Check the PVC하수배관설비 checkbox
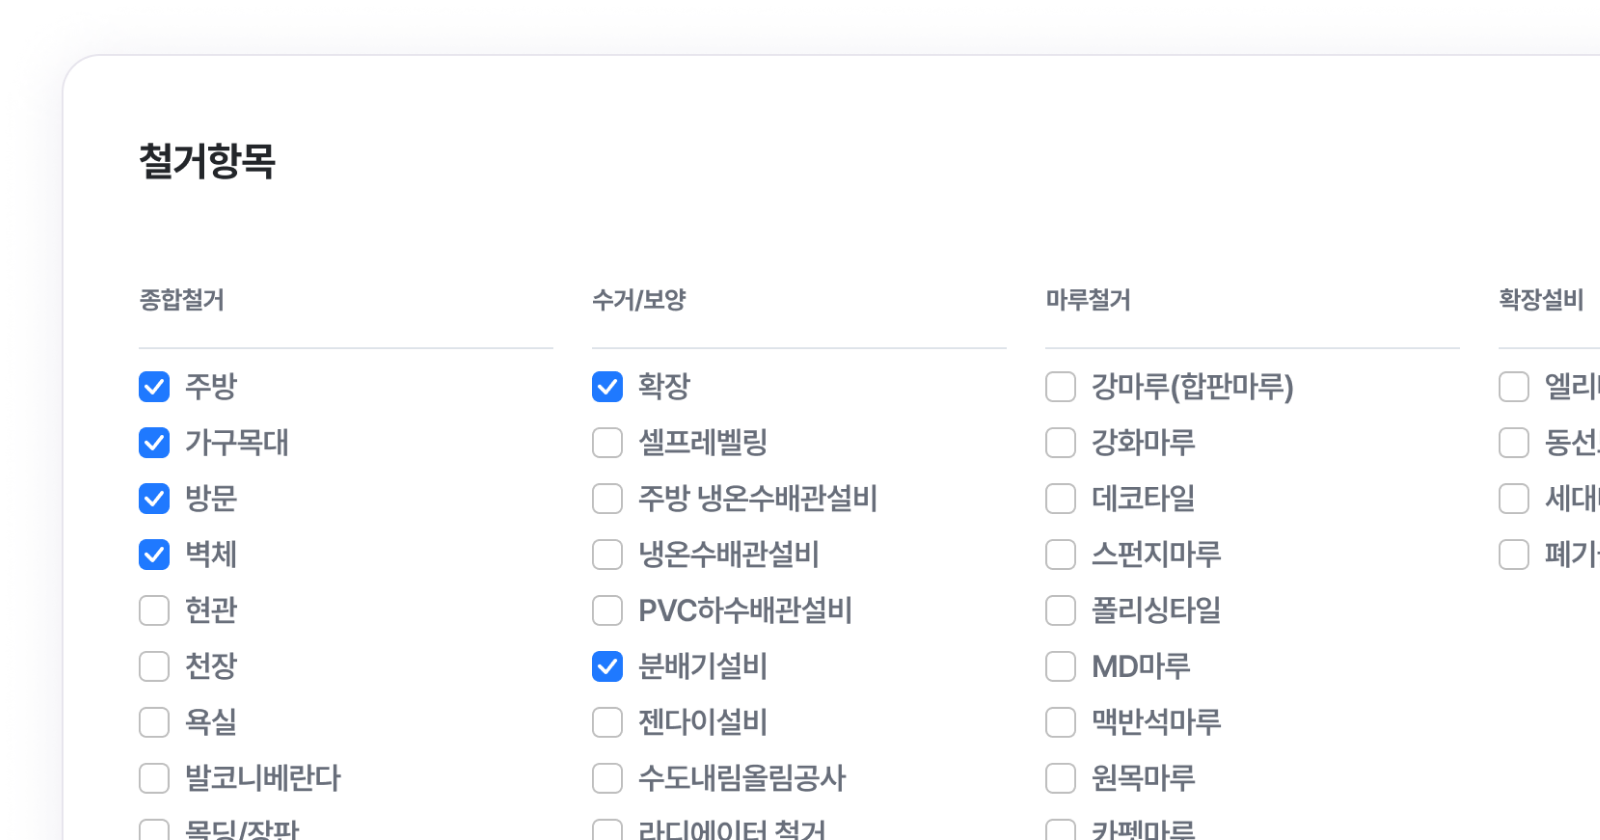The width and height of the screenshot is (1600, 840). click(x=607, y=611)
